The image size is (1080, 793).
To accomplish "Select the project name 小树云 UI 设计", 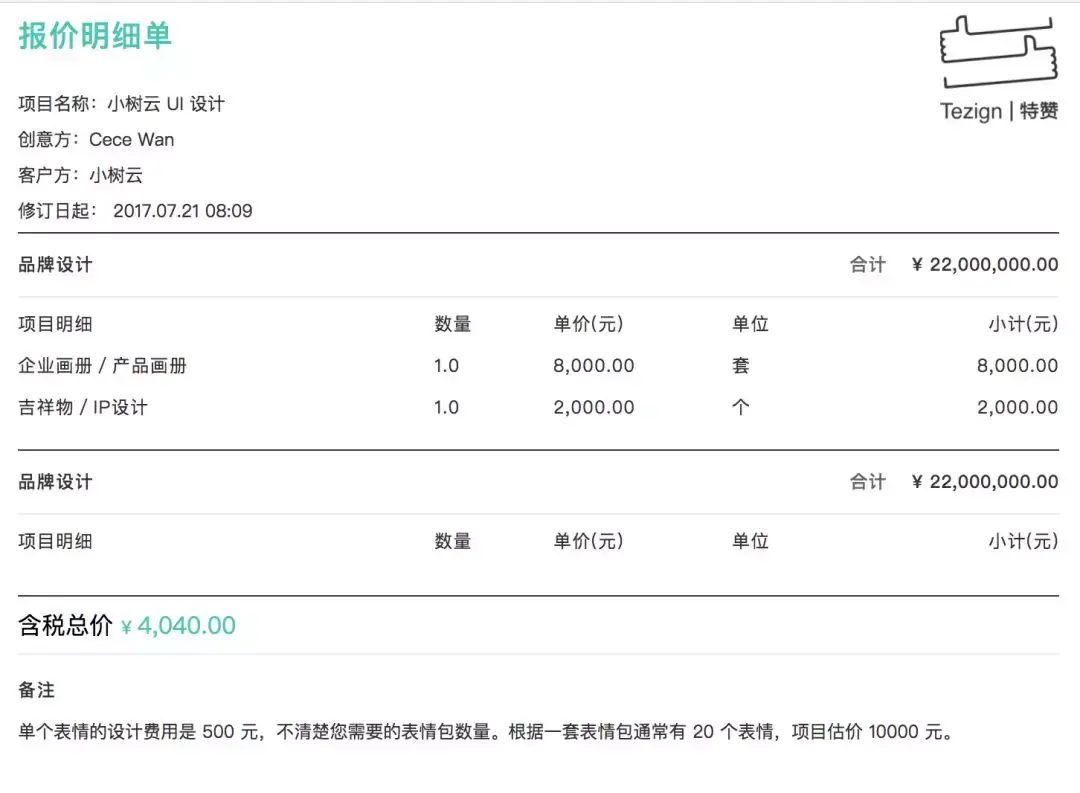I will point(166,104).
